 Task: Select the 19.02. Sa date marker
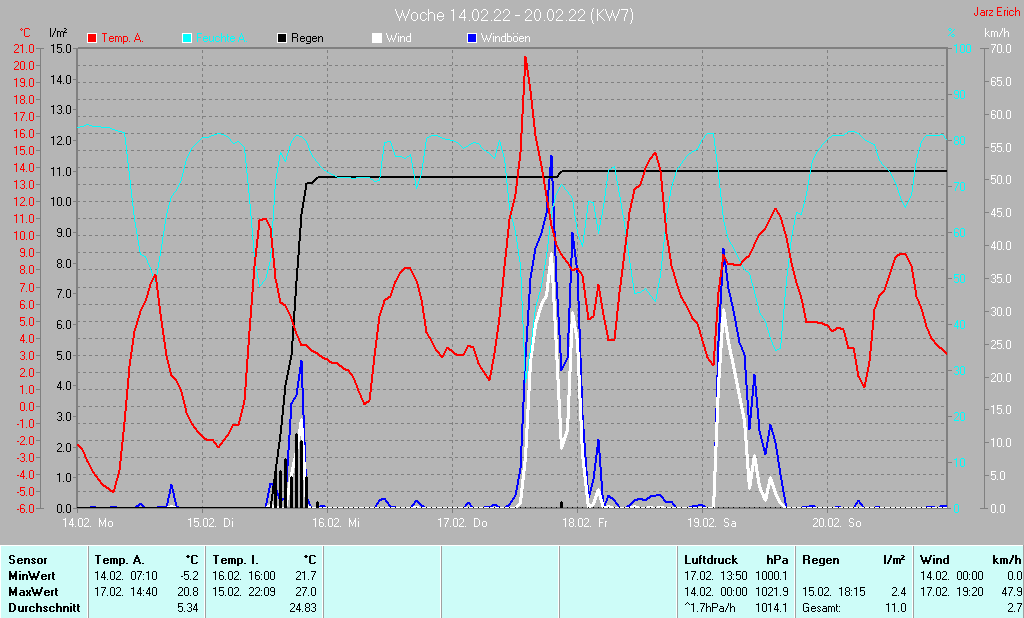710,523
